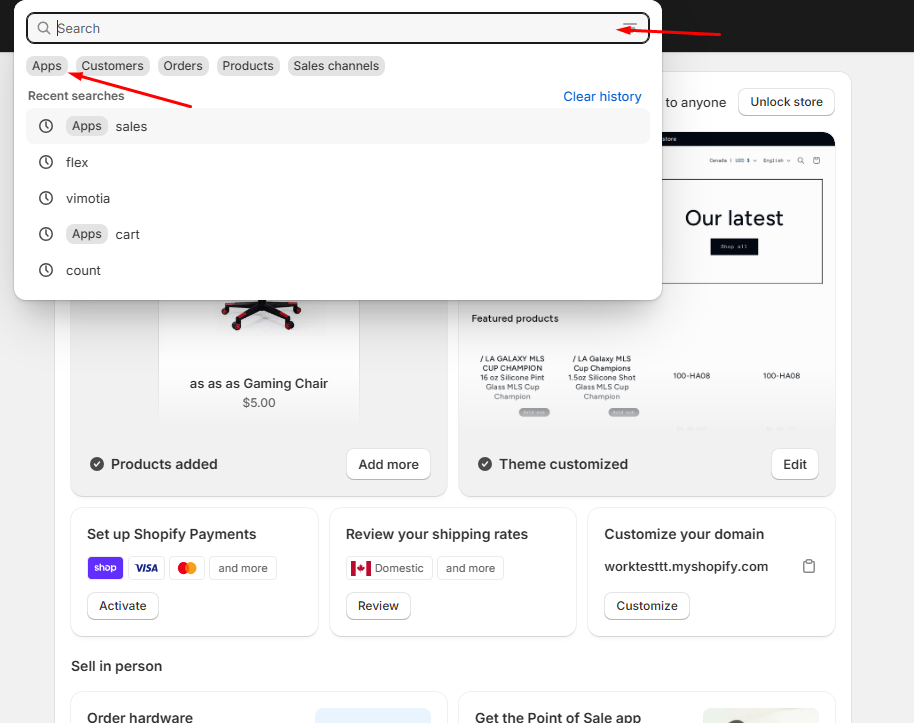Click Unlock store button
Viewport: 914px width, 723px height.
786,102
